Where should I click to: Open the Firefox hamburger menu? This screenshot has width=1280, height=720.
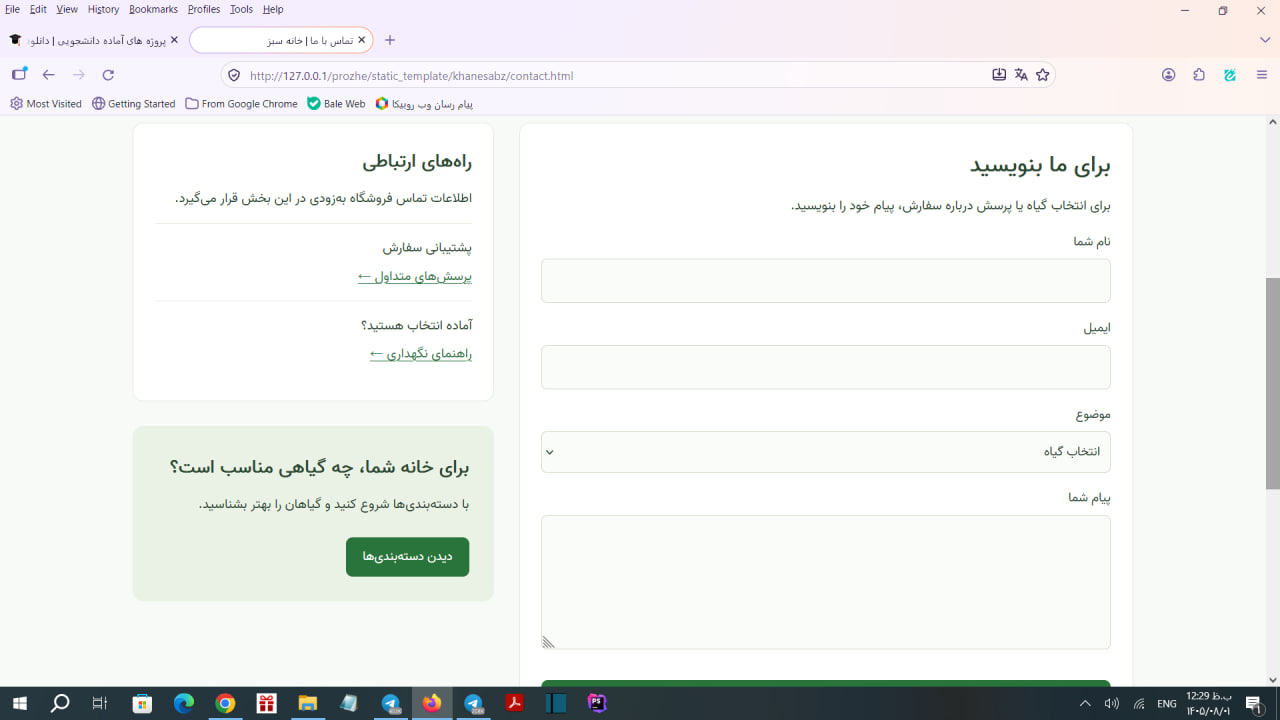pyautogui.click(x=1262, y=75)
